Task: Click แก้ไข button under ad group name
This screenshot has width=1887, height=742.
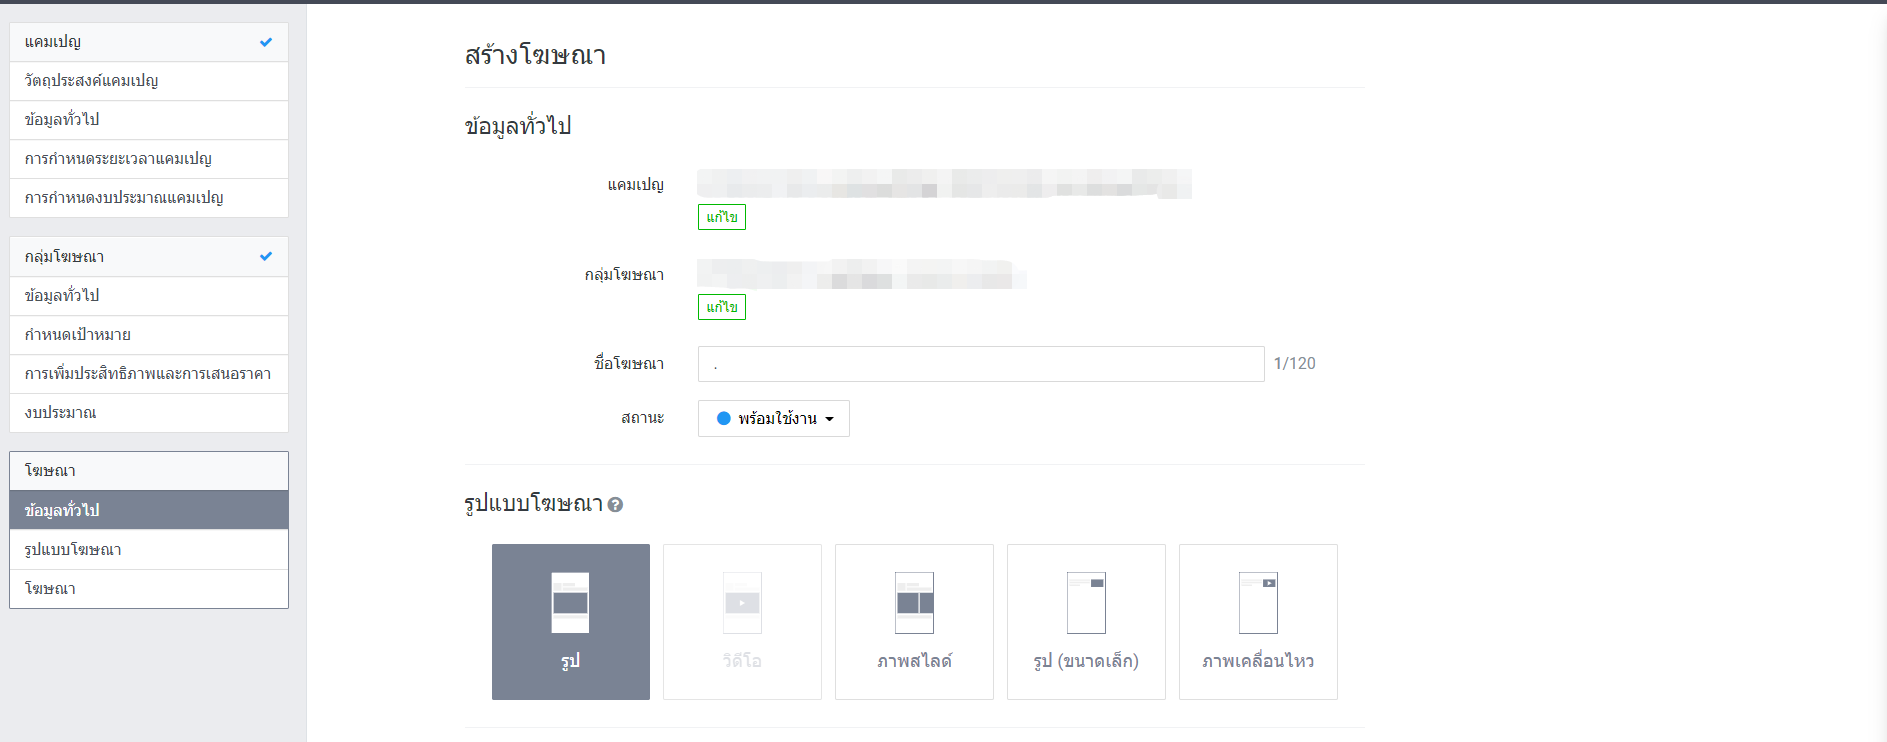Action: pos(721,307)
